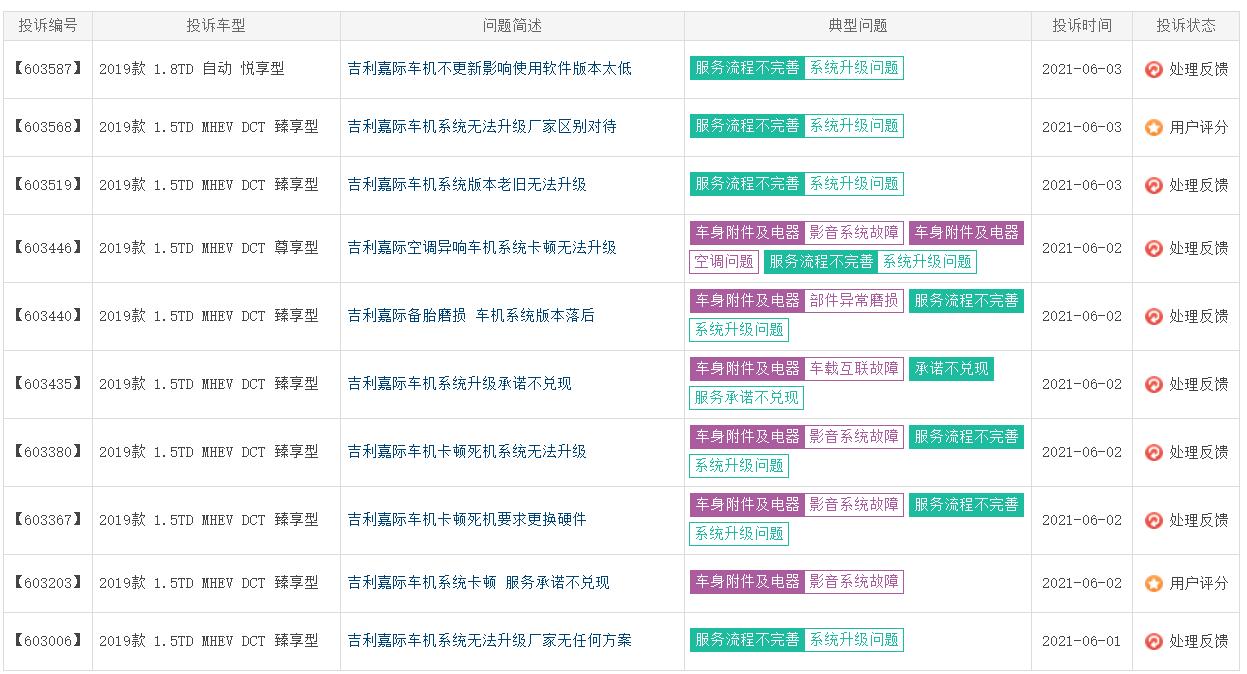Viewport: 1247px width, 674px height.
Task: Click 用户评分 status text for complaint 603203
Action: (1198, 584)
